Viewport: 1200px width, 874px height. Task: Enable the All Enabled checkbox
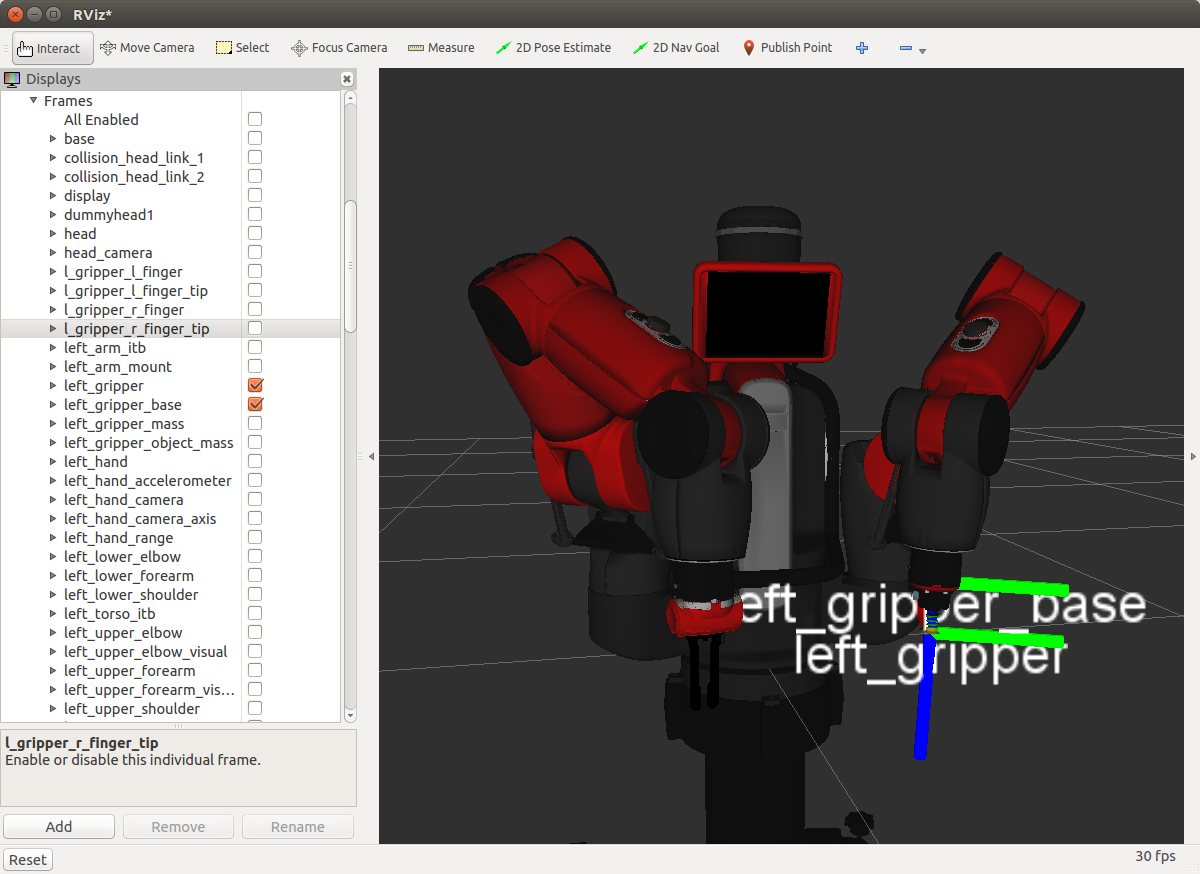[255, 119]
